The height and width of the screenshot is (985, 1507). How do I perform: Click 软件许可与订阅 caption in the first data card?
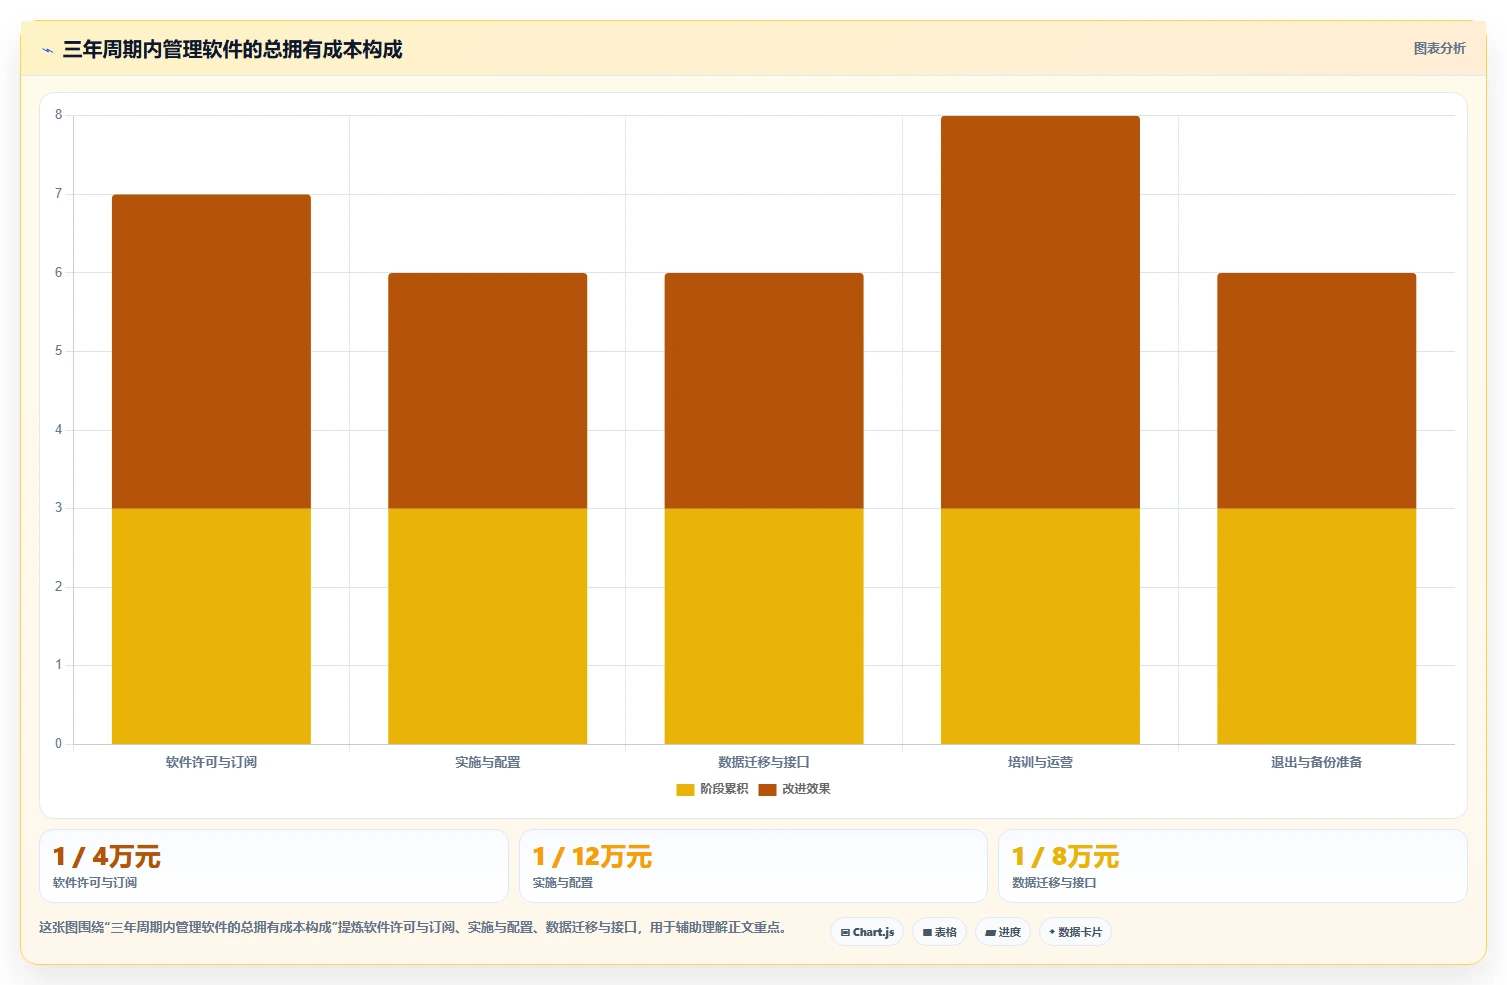click(95, 883)
